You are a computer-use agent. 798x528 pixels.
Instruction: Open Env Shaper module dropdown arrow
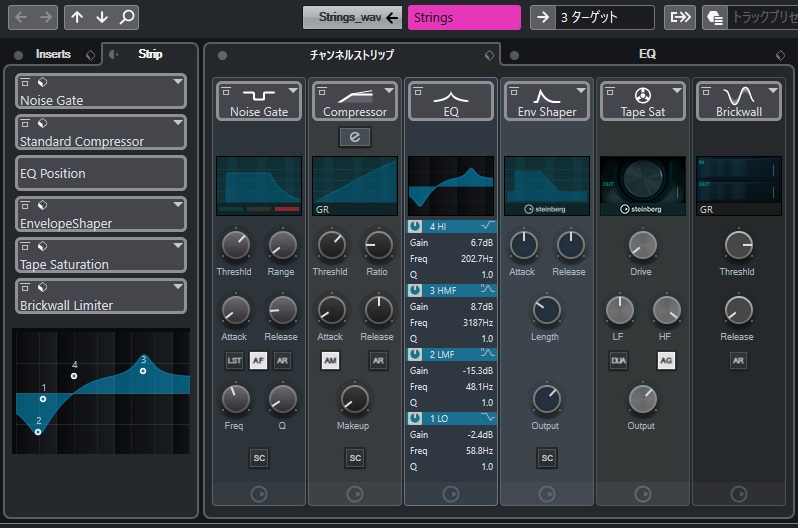tap(581, 90)
